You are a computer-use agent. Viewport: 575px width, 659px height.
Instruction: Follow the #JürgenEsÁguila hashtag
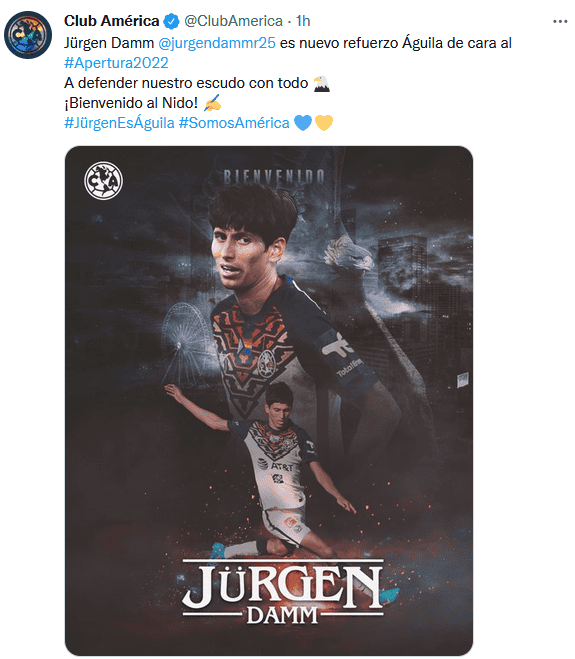coord(119,123)
